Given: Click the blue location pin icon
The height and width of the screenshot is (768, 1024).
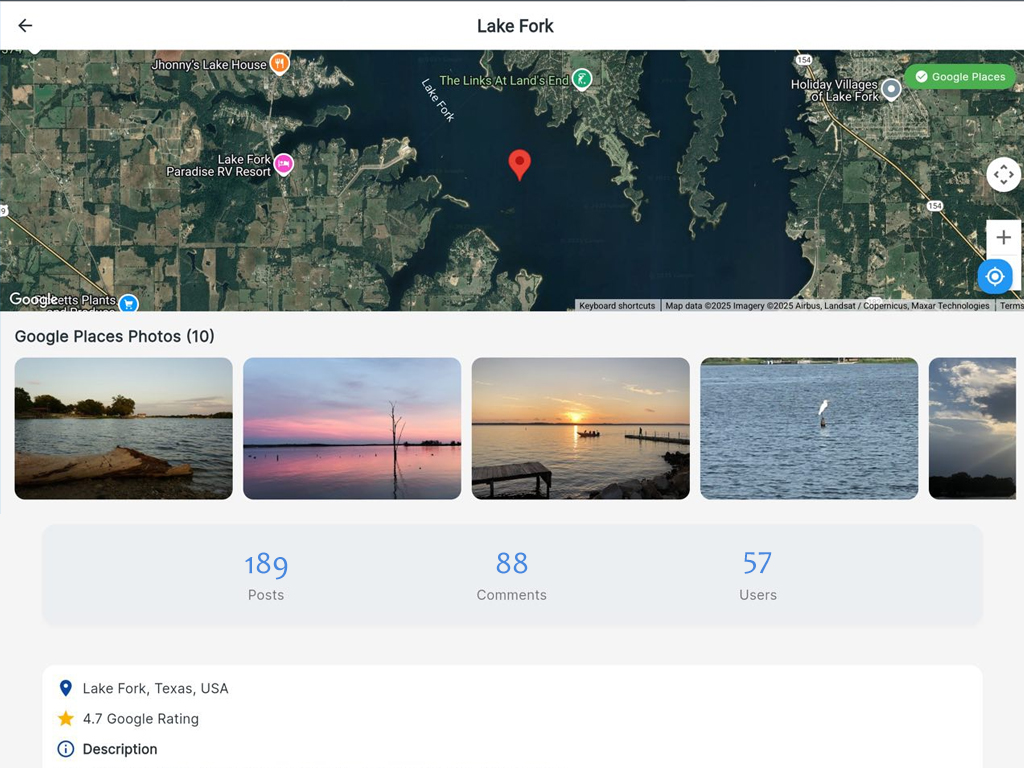Looking at the screenshot, I should [65, 688].
